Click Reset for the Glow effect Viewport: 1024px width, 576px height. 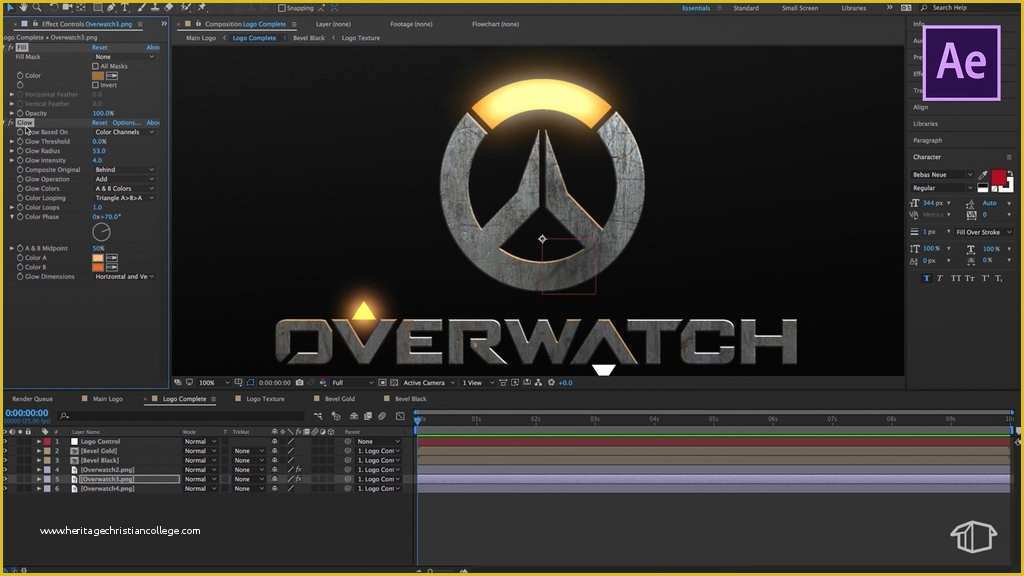pyautogui.click(x=99, y=123)
